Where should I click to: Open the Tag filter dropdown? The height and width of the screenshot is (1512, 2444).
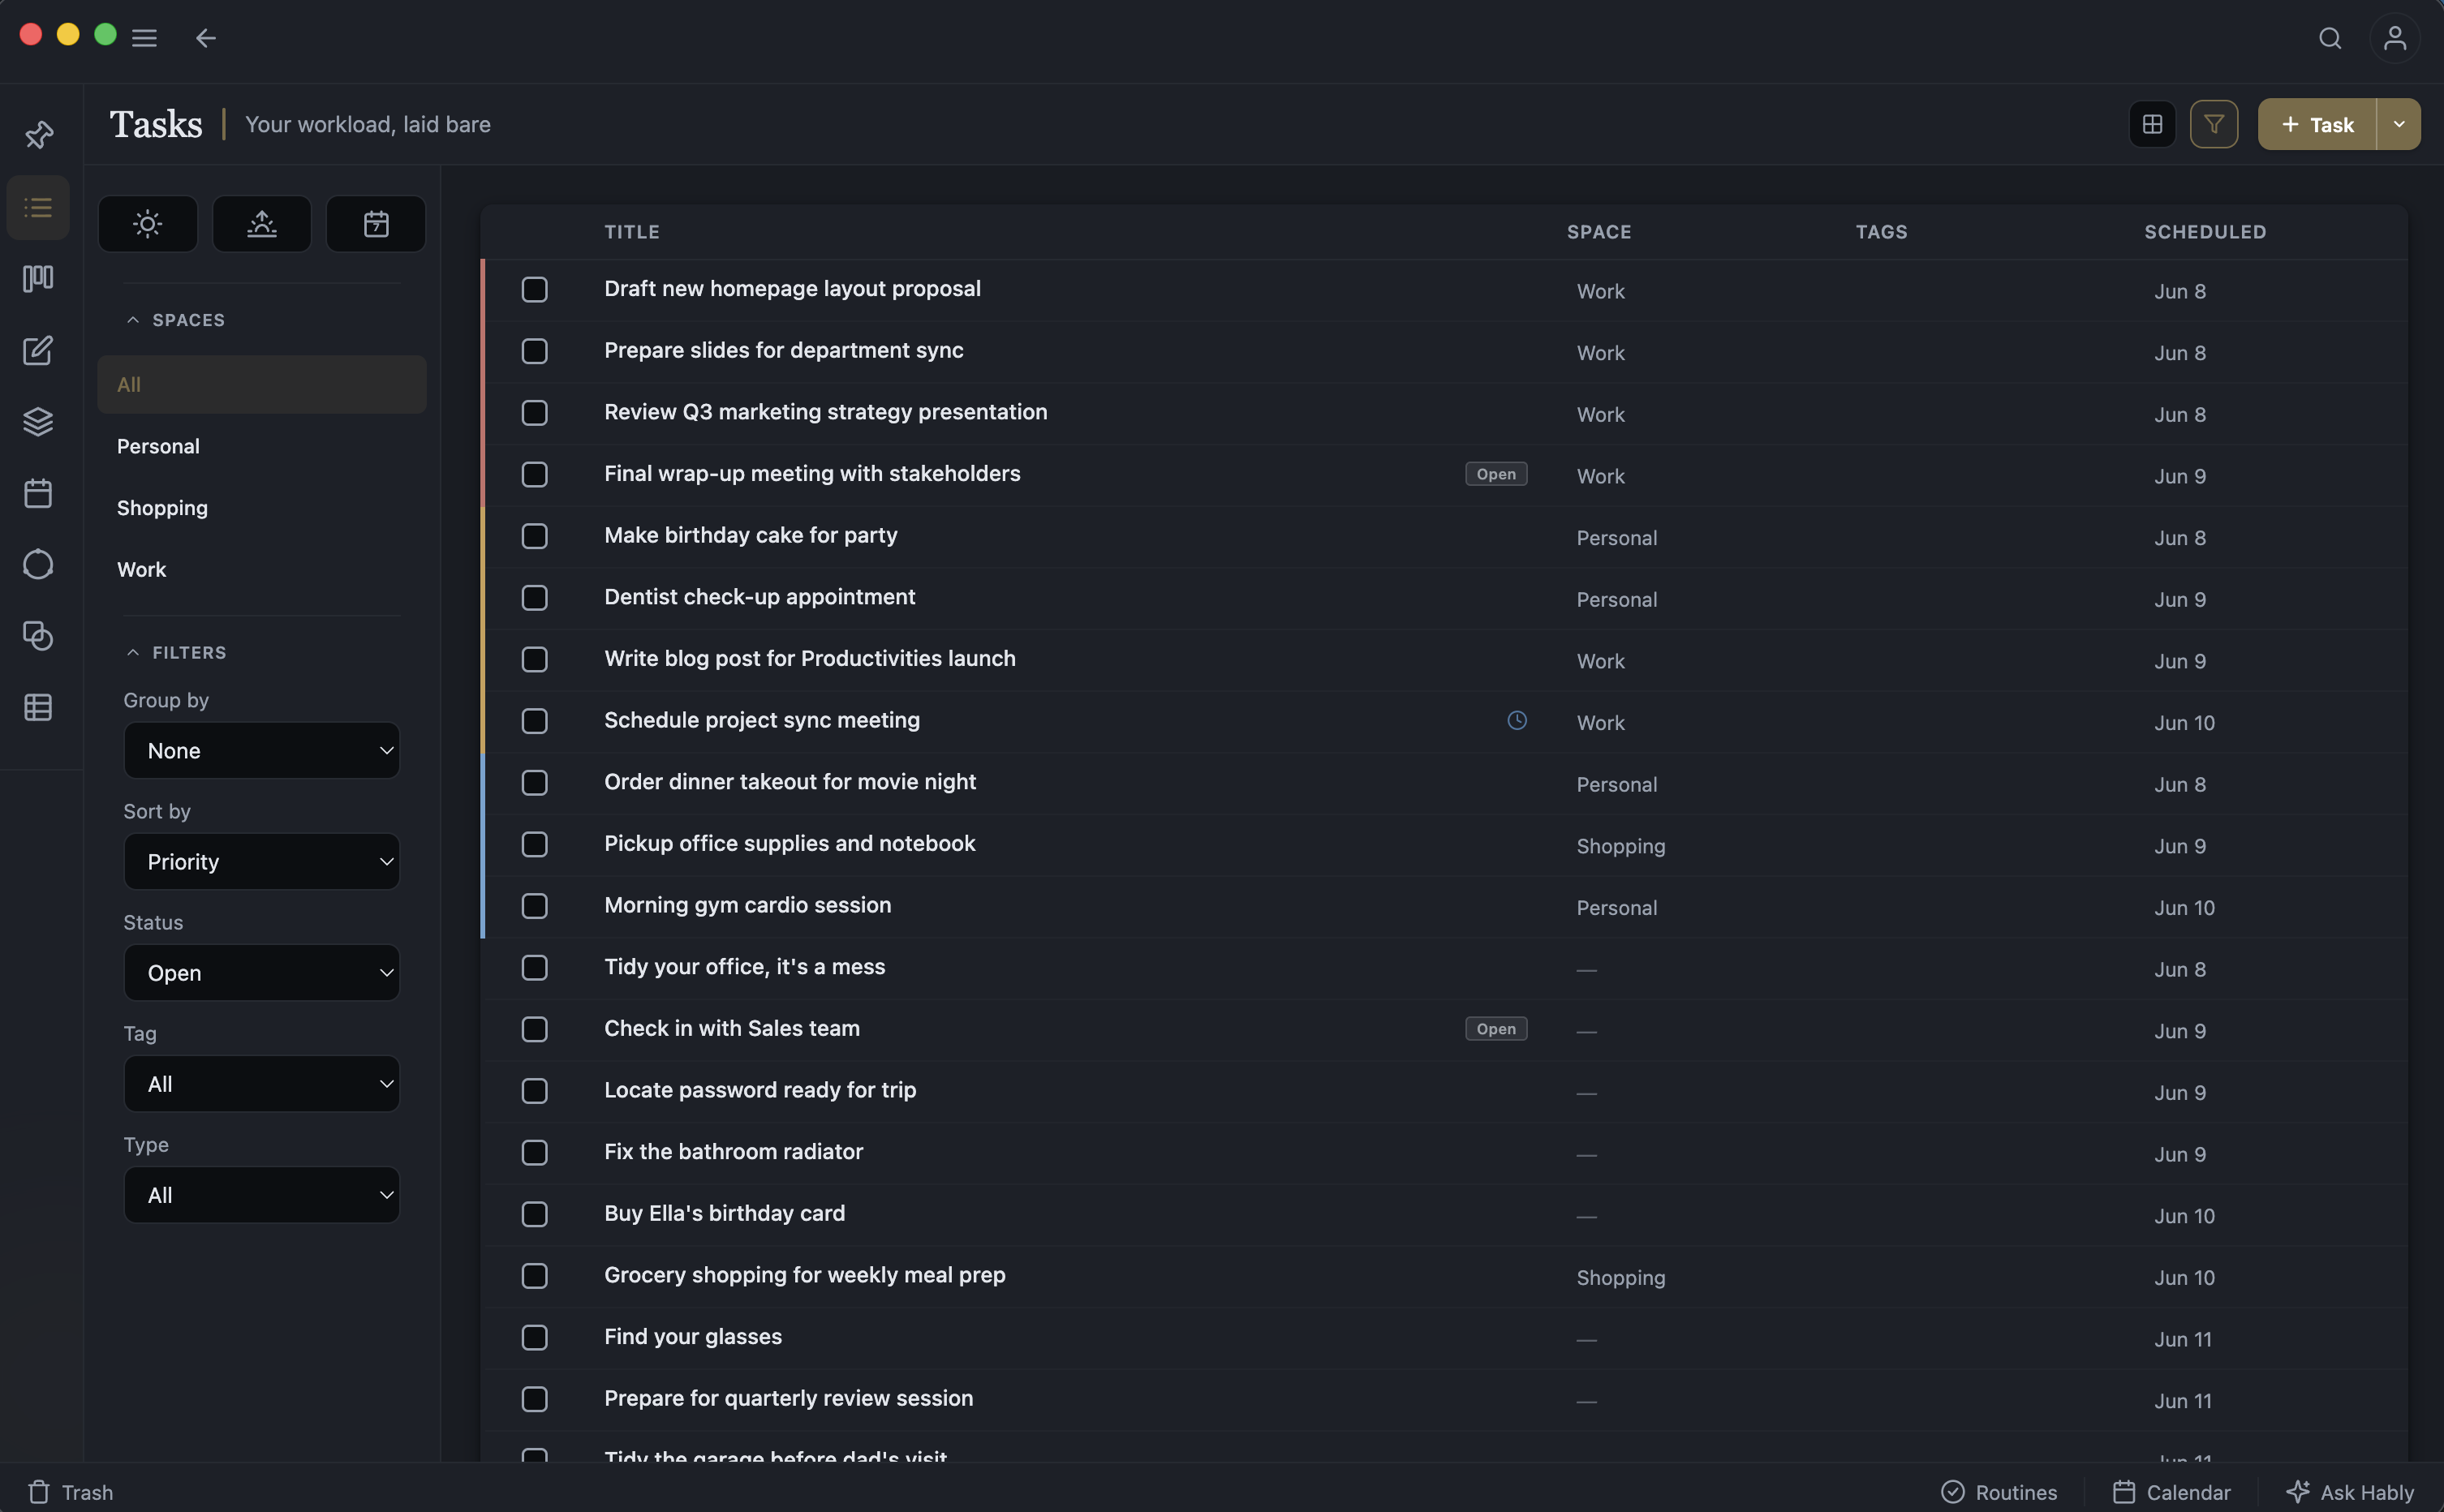coord(262,1083)
